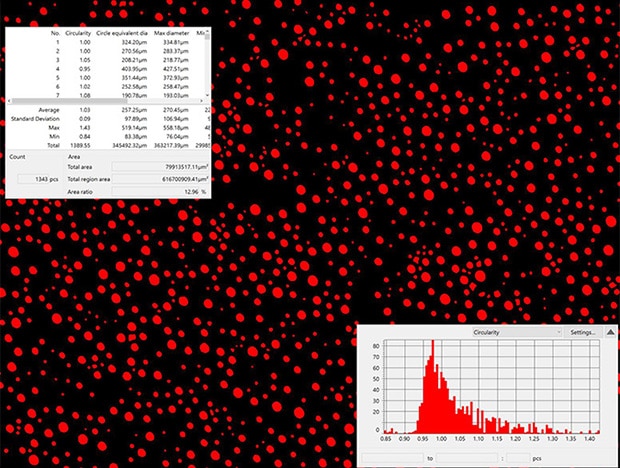Screen dimensions: 620x468
Task: Click the 257.25µm average diameter value
Action: [134, 110]
